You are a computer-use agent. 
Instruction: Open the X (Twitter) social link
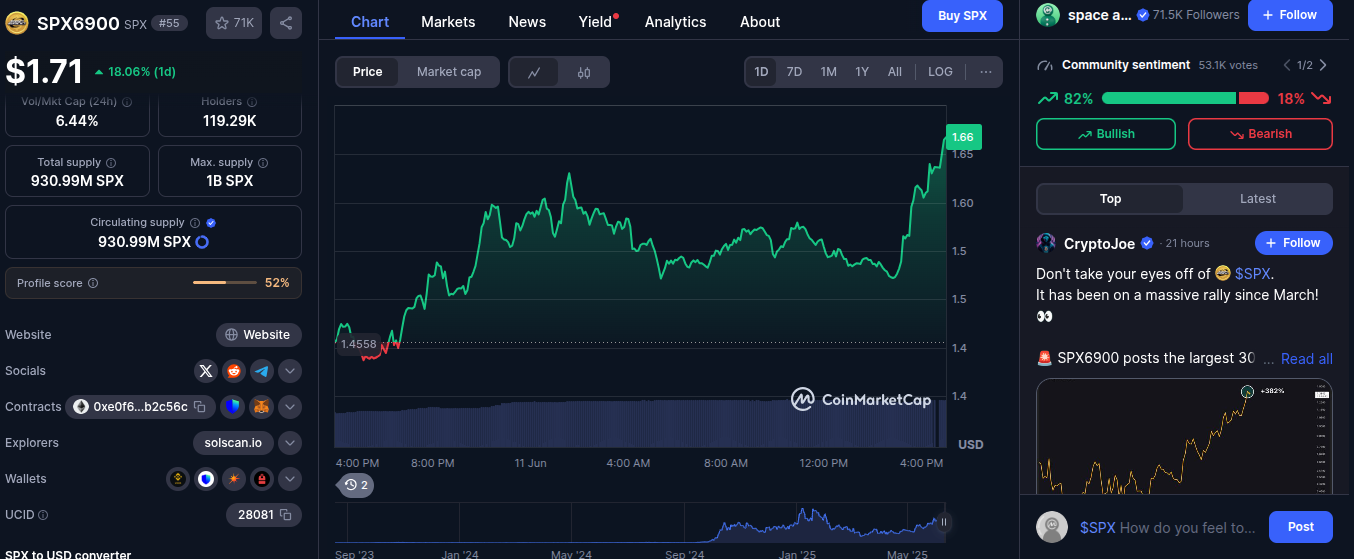pos(206,371)
